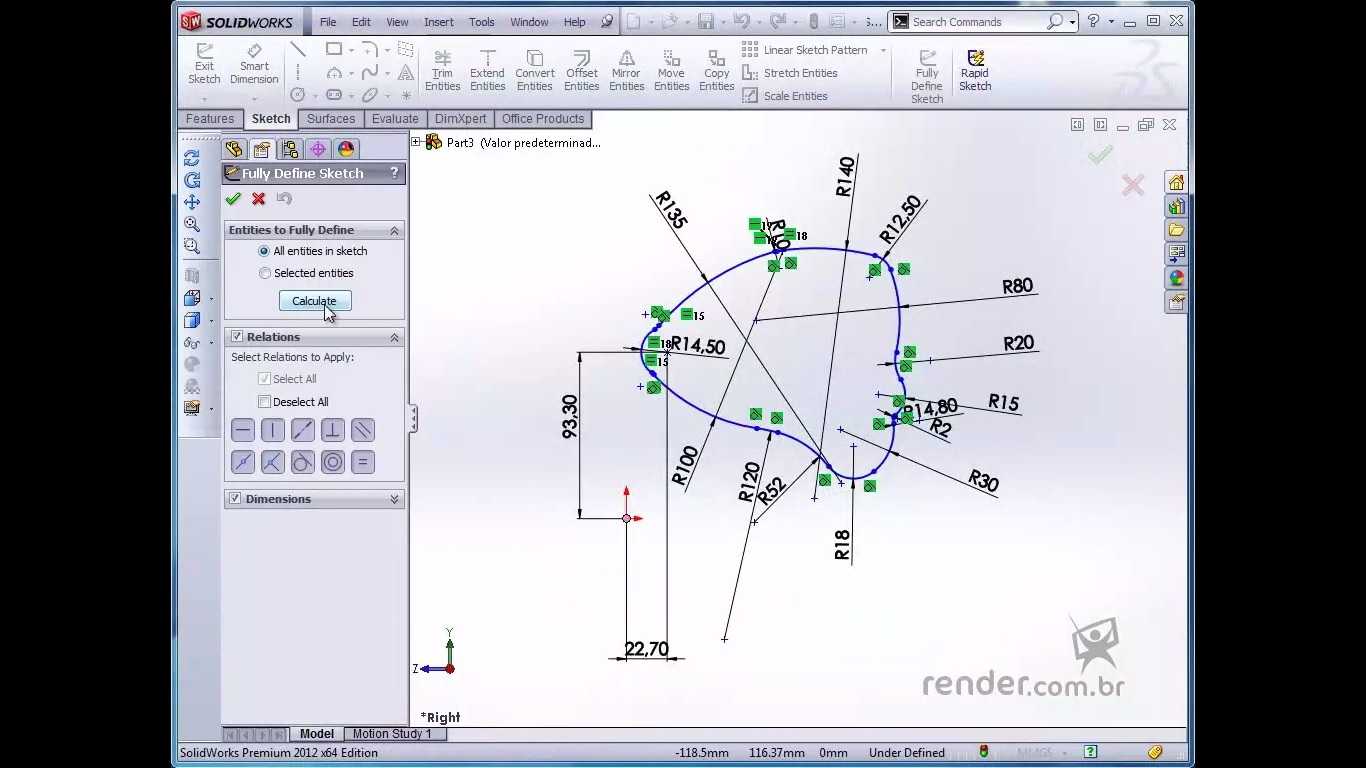This screenshot has height=768, width=1366.
Task: Click Offset Entities tool
Action: pos(581,71)
